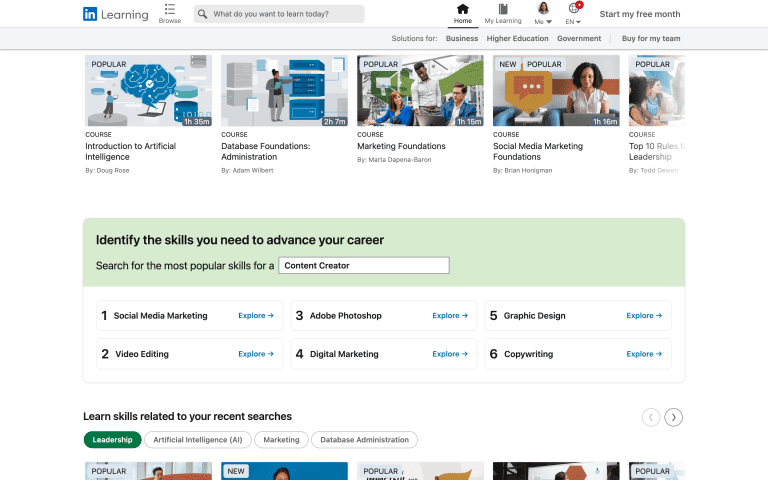Open Introduction to Artificial Intelligence thumbnail

click(x=148, y=91)
